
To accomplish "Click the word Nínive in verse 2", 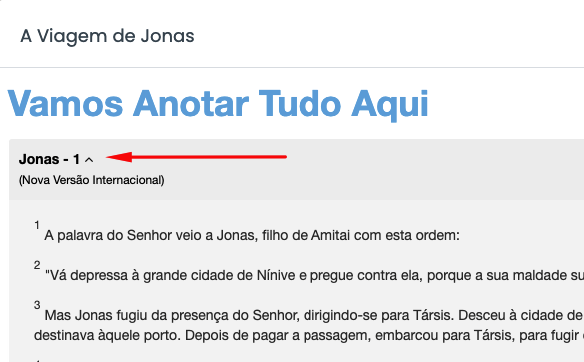I will tap(276, 276).
